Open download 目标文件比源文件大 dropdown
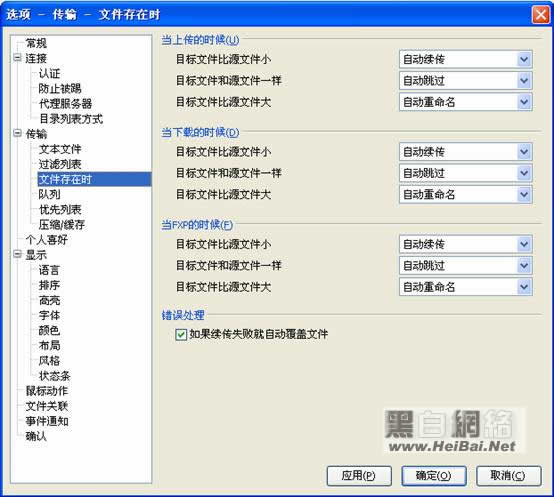The image size is (554, 497). 466,195
